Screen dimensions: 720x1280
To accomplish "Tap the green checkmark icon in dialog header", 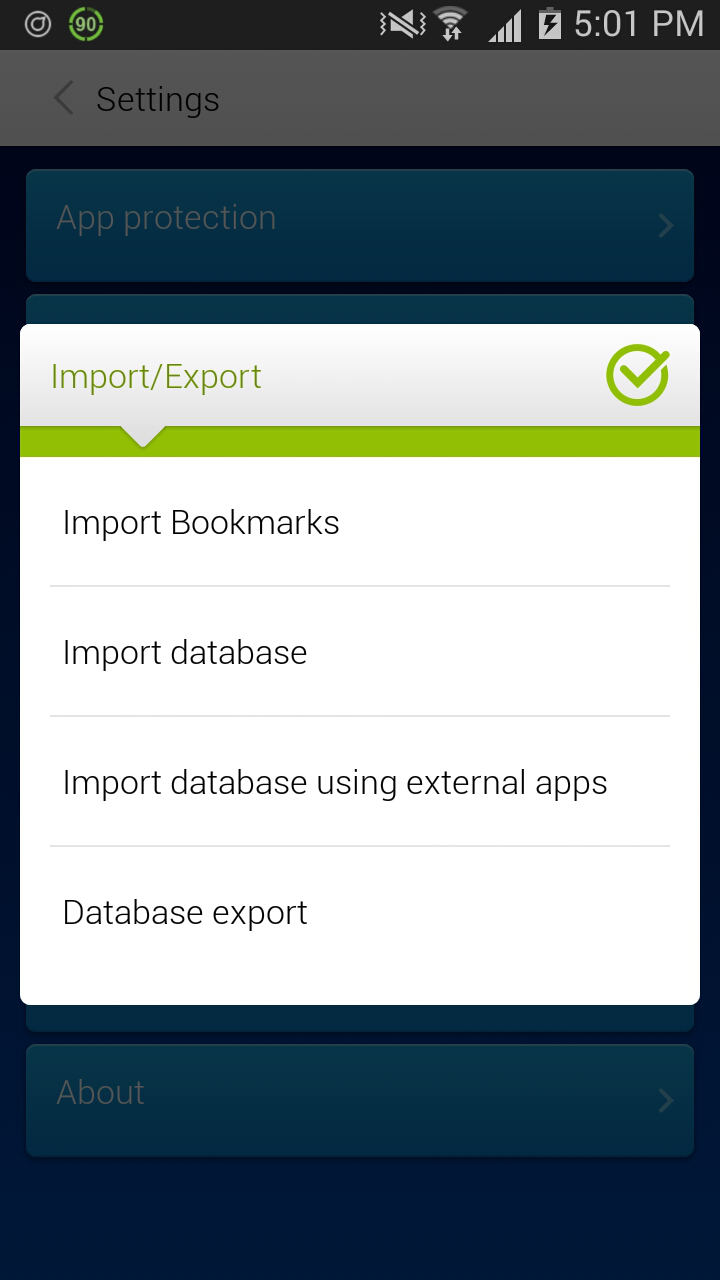I will [637, 375].
